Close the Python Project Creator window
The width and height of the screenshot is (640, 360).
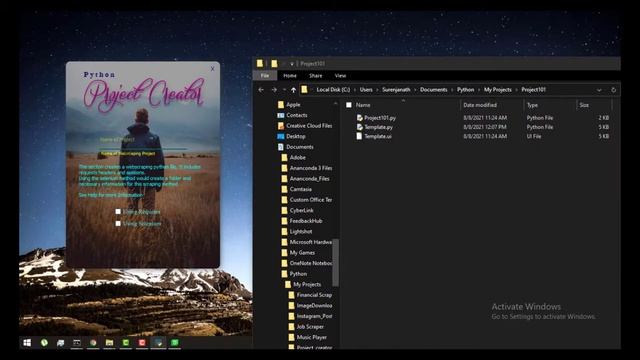tap(212, 69)
